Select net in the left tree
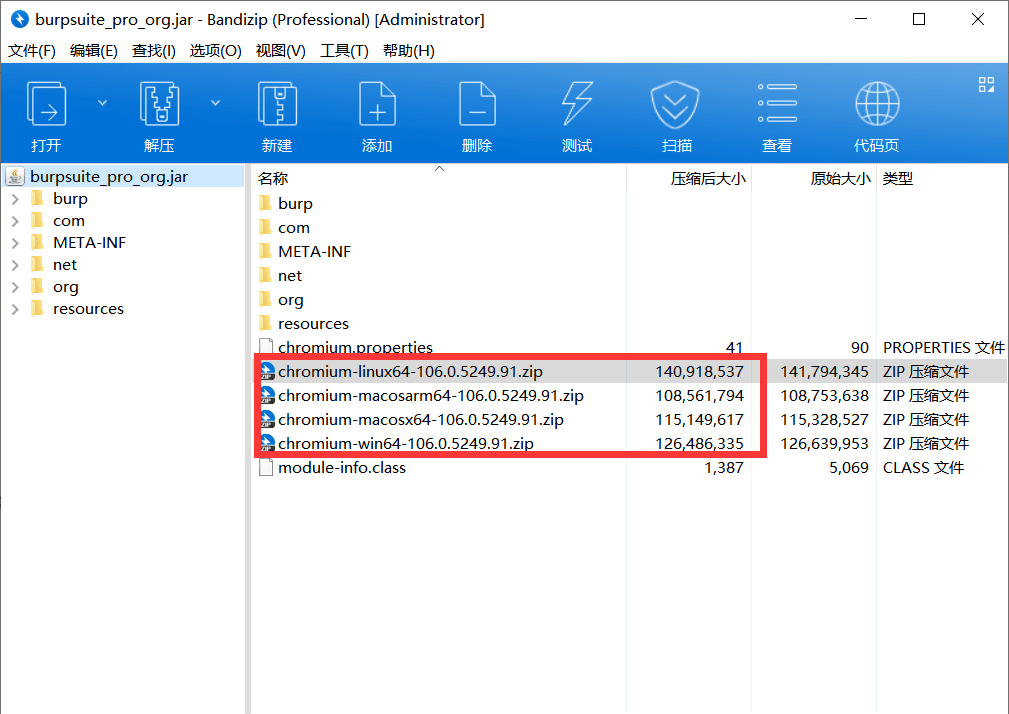 pyautogui.click(x=65, y=265)
